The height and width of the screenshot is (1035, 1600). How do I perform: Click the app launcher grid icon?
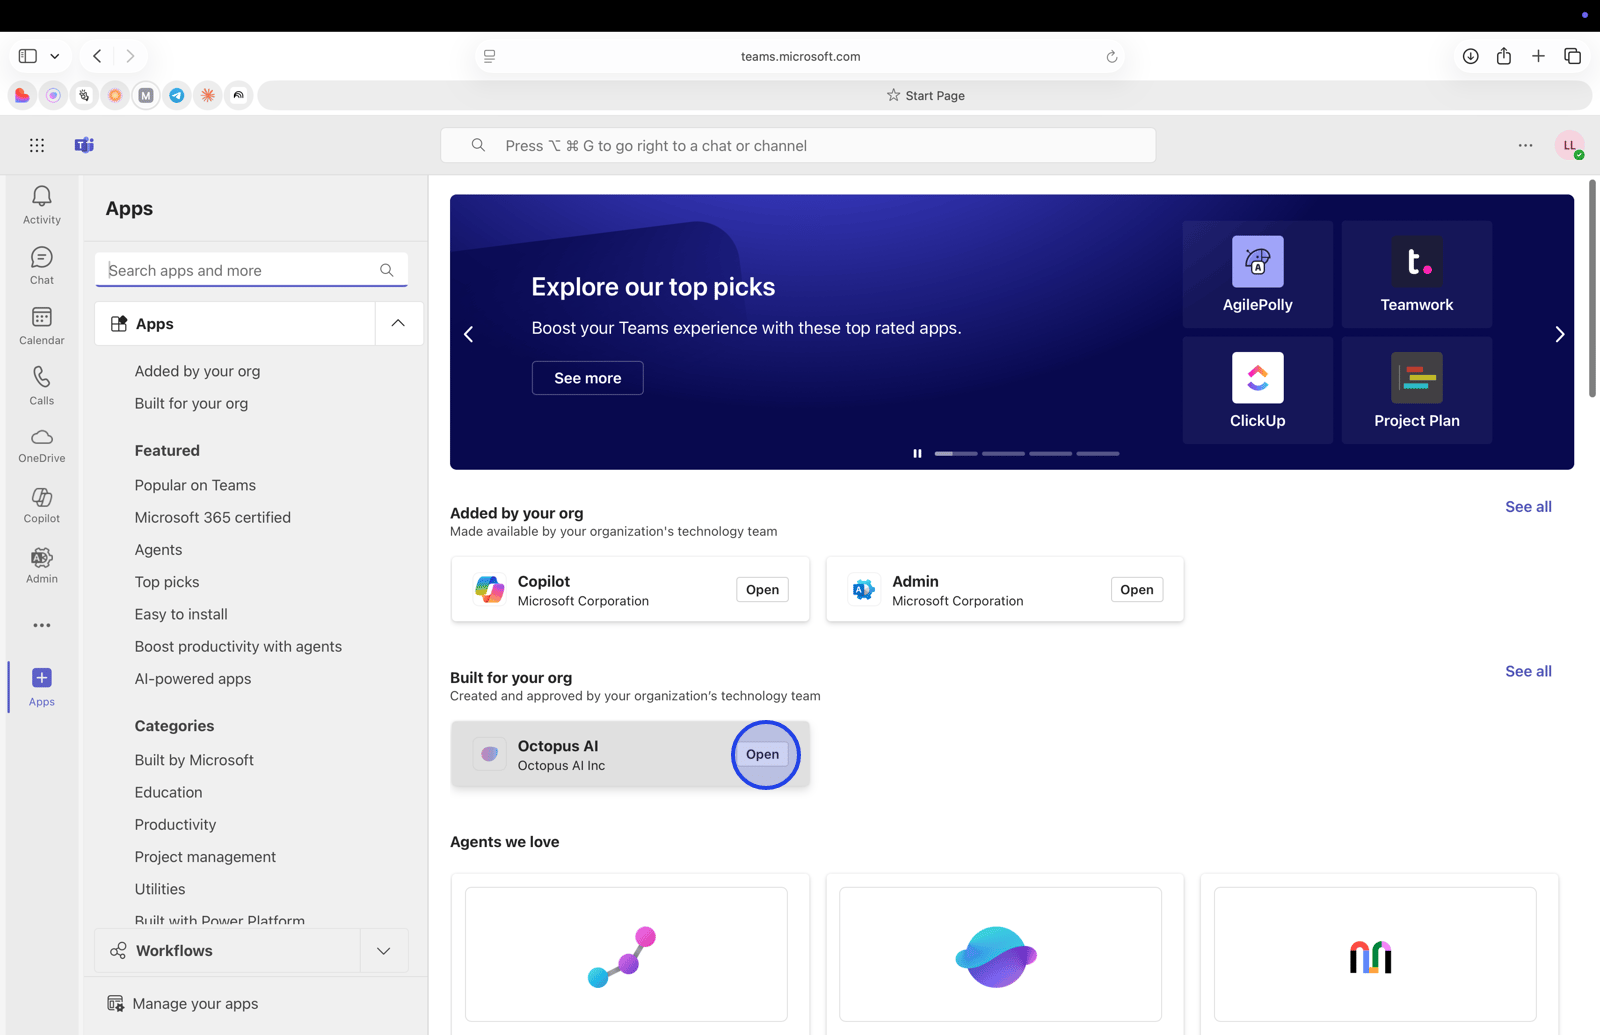point(37,146)
